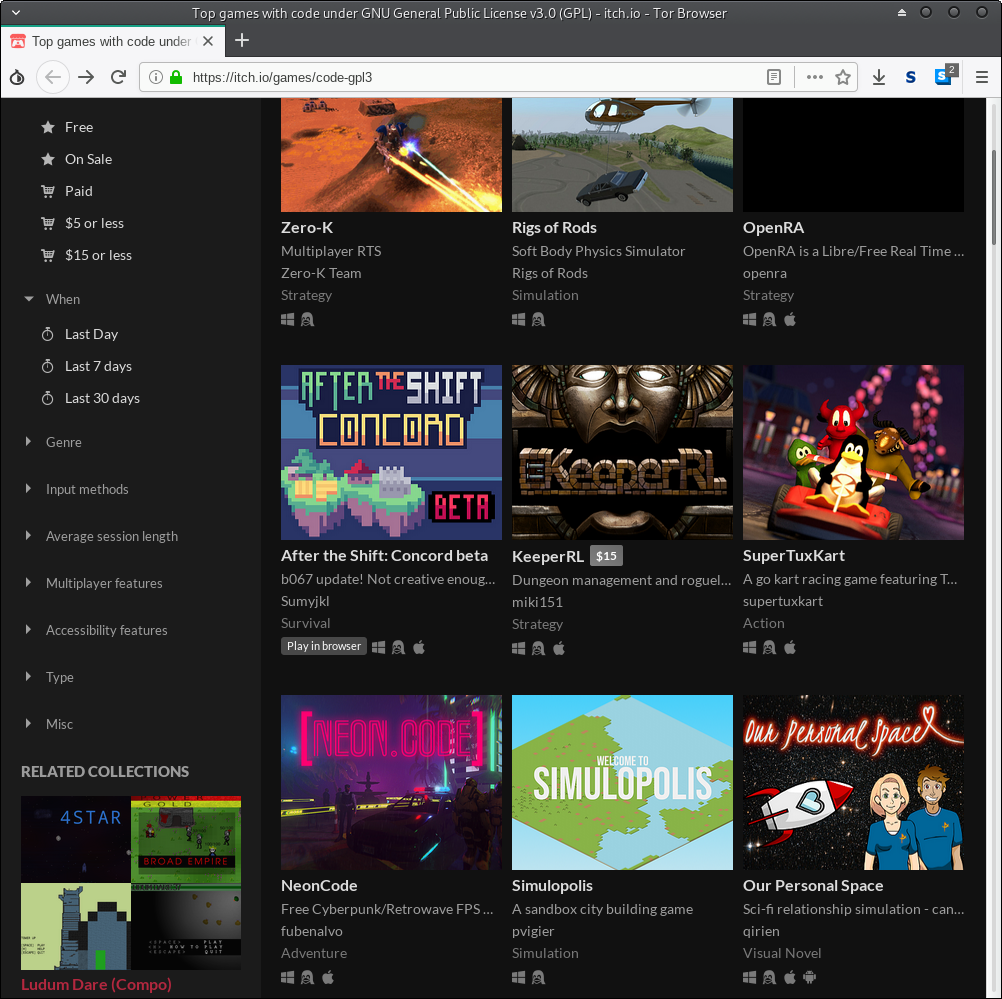Screen dimensions: 1002x999
Task: Click the green secure padlock icon
Action: coord(176,77)
